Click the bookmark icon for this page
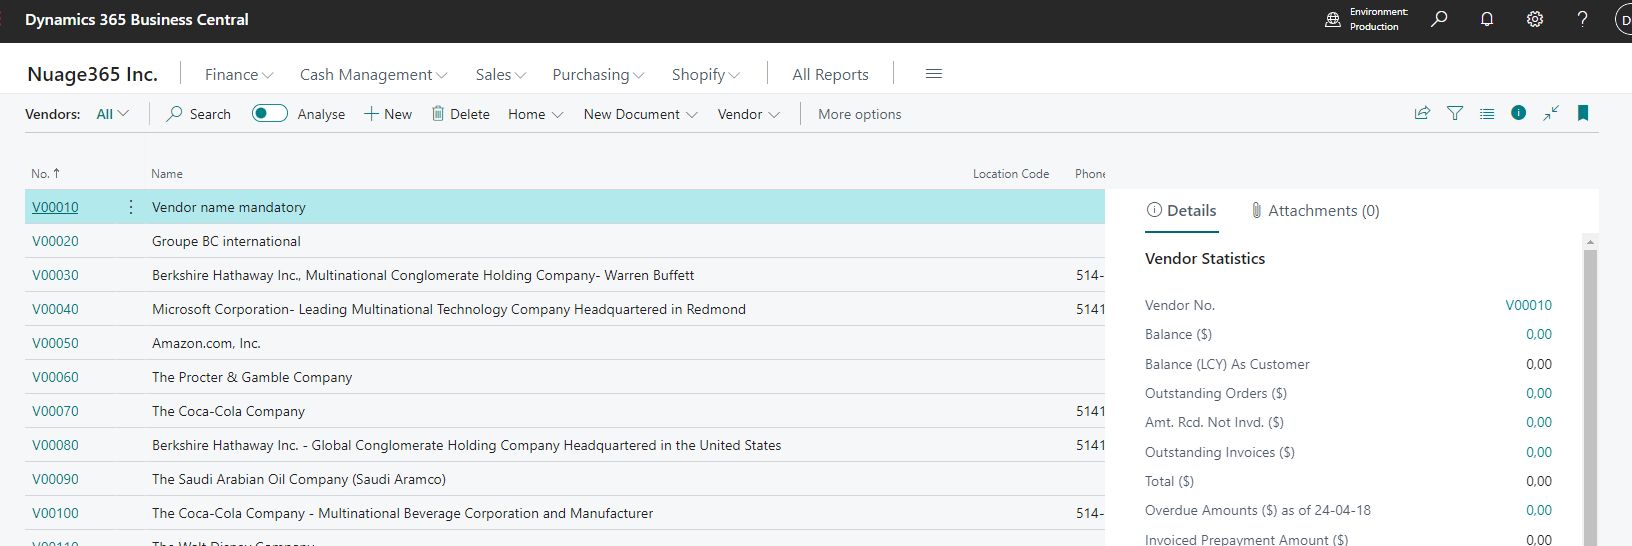The width and height of the screenshot is (1632, 546). [1583, 114]
